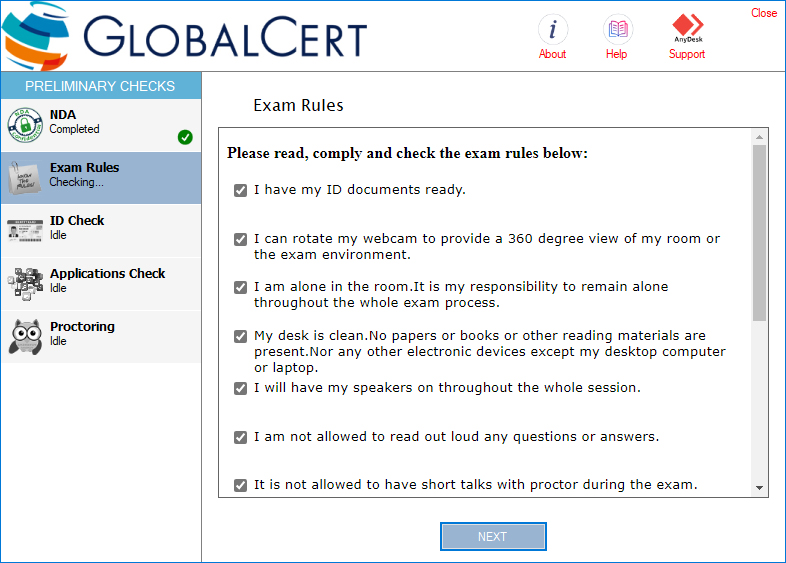Click the red Close link
This screenshot has height=563, width=786.
pos(764,13)
